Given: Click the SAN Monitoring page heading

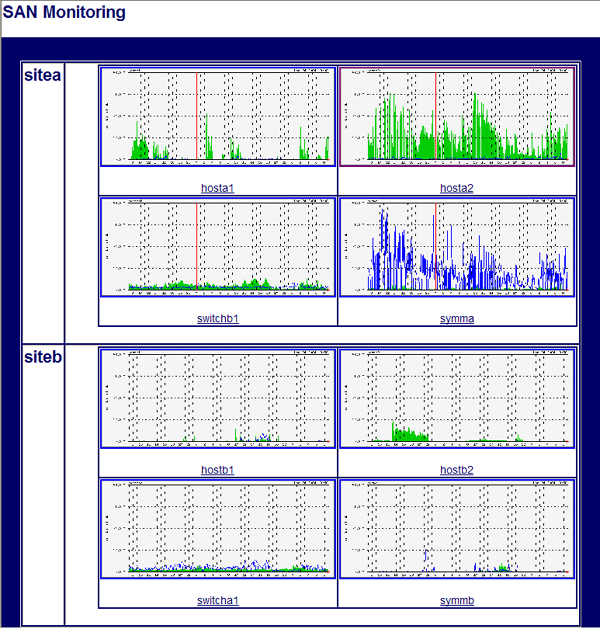Looking at the screenshot, I should click(x=64, y=13).
